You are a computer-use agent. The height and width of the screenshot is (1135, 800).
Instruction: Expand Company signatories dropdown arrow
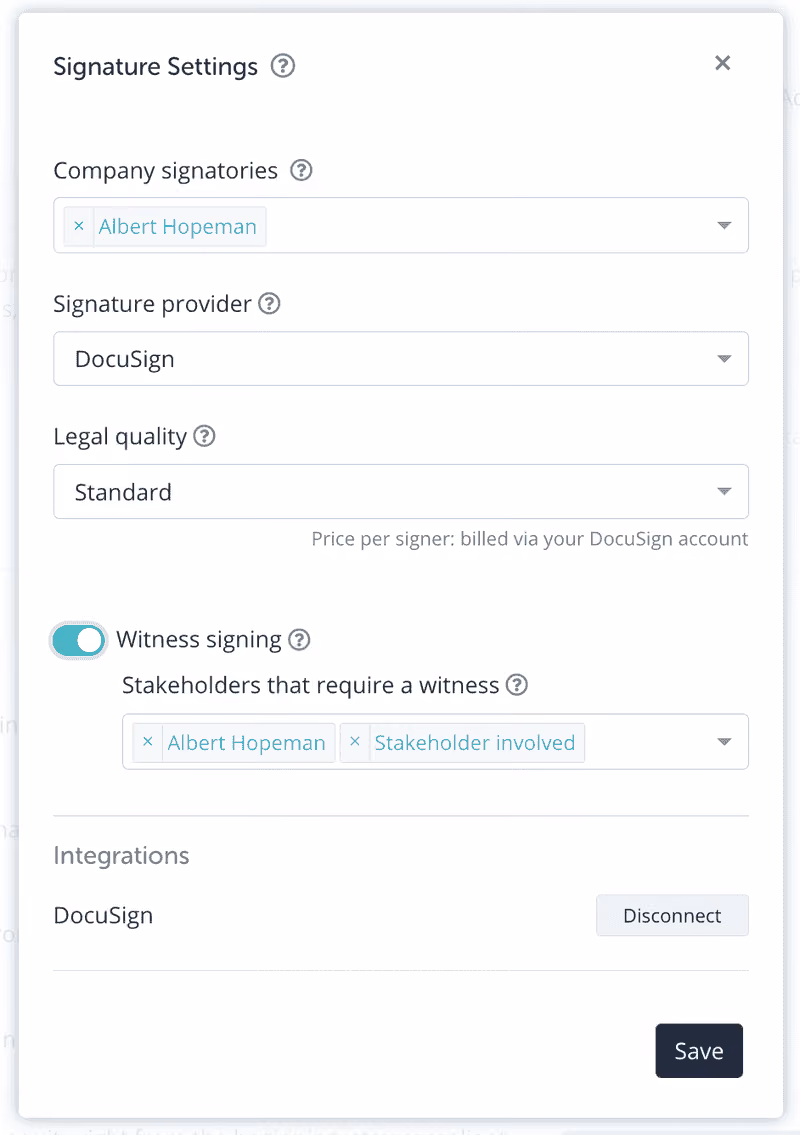pyautogui.click(x=724, y=225)
